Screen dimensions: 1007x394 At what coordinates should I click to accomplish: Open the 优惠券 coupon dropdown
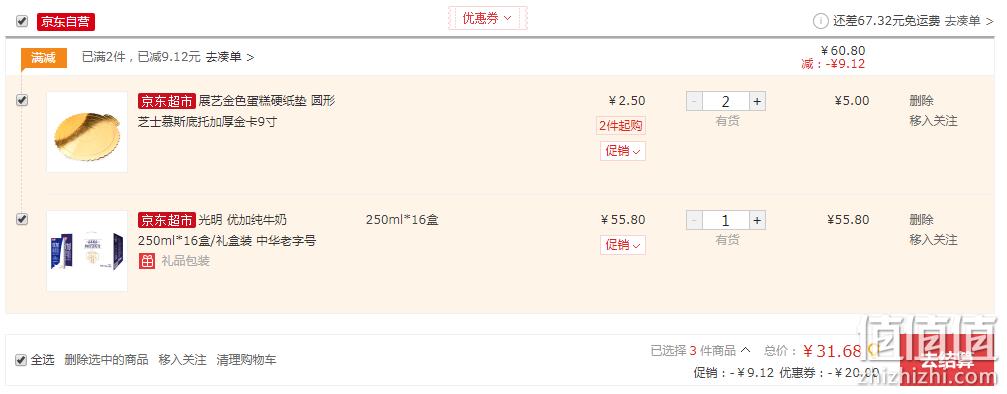(487, 18)
